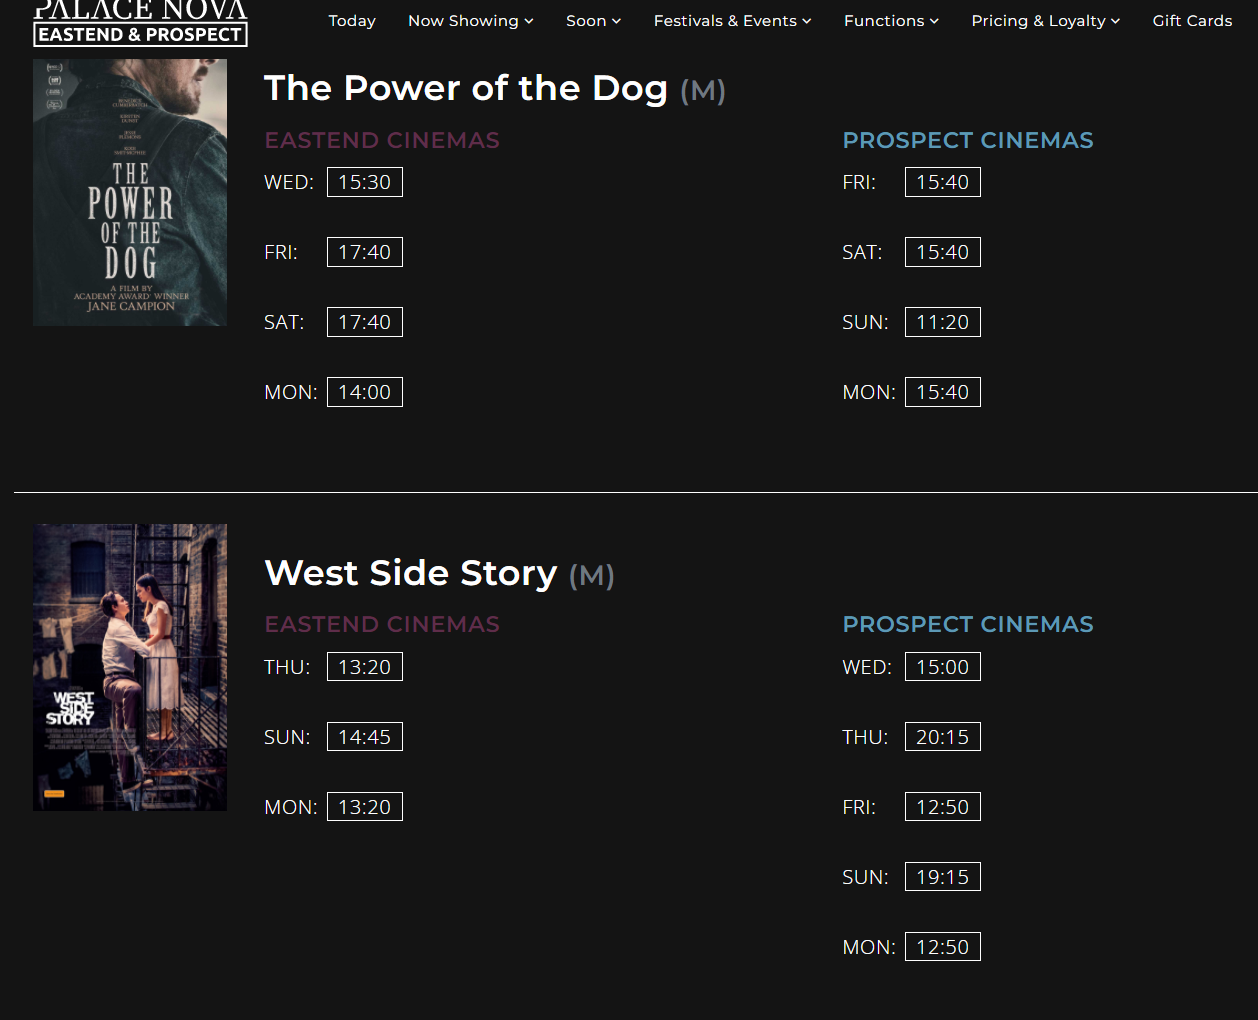Select Eastend WED 15:30 Power of the Dog session
Image resolution: width=1258 pixels, height=1020 pixels.
click(x=365, y=182)
